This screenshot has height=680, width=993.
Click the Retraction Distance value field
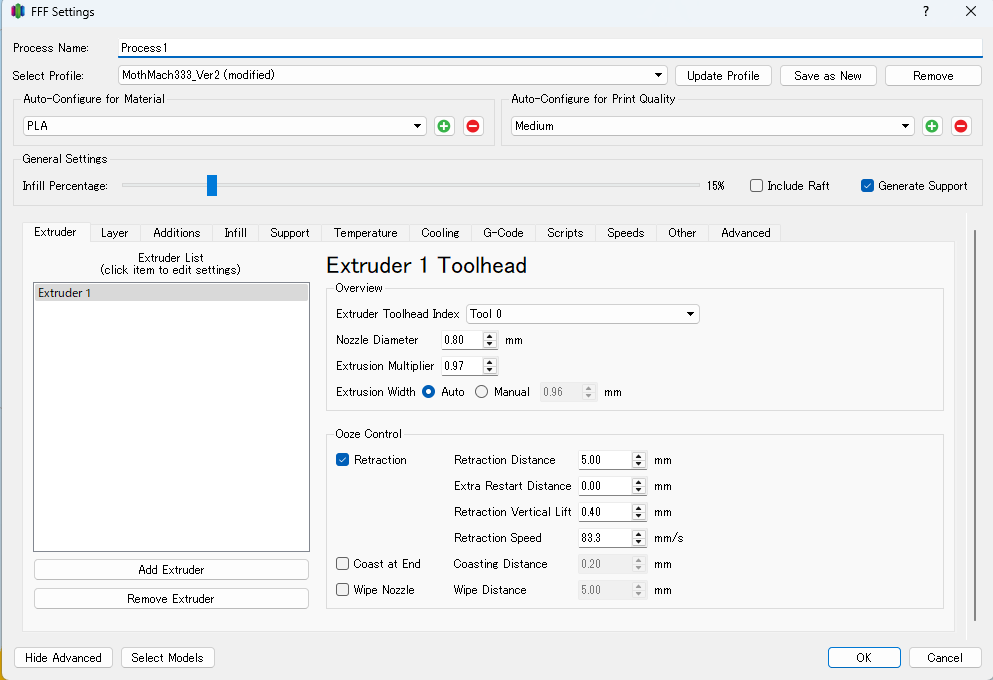[x=605, y=460]
